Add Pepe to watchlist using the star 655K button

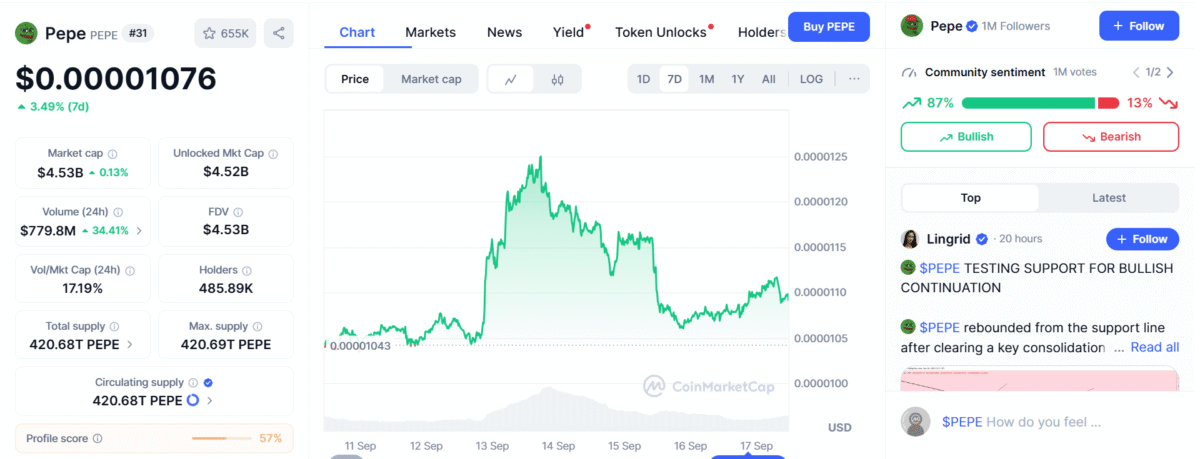(x=225, y=33)
